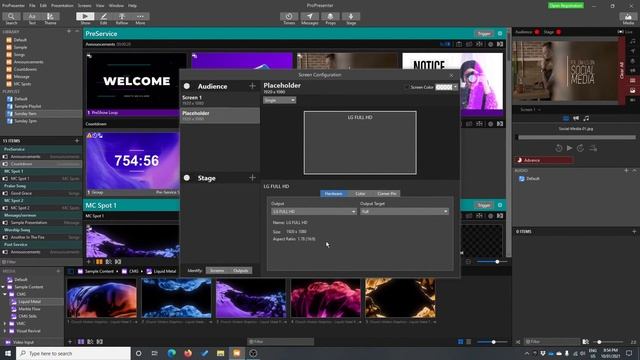
Task: Open the Presentation menu
Action: point(62,6)
